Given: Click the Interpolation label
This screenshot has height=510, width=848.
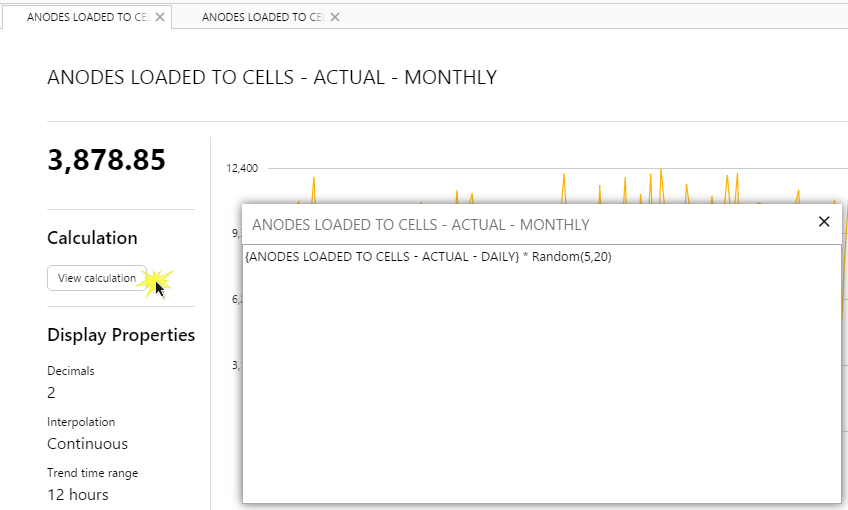Looking at the screenshot, I should 81,422.
